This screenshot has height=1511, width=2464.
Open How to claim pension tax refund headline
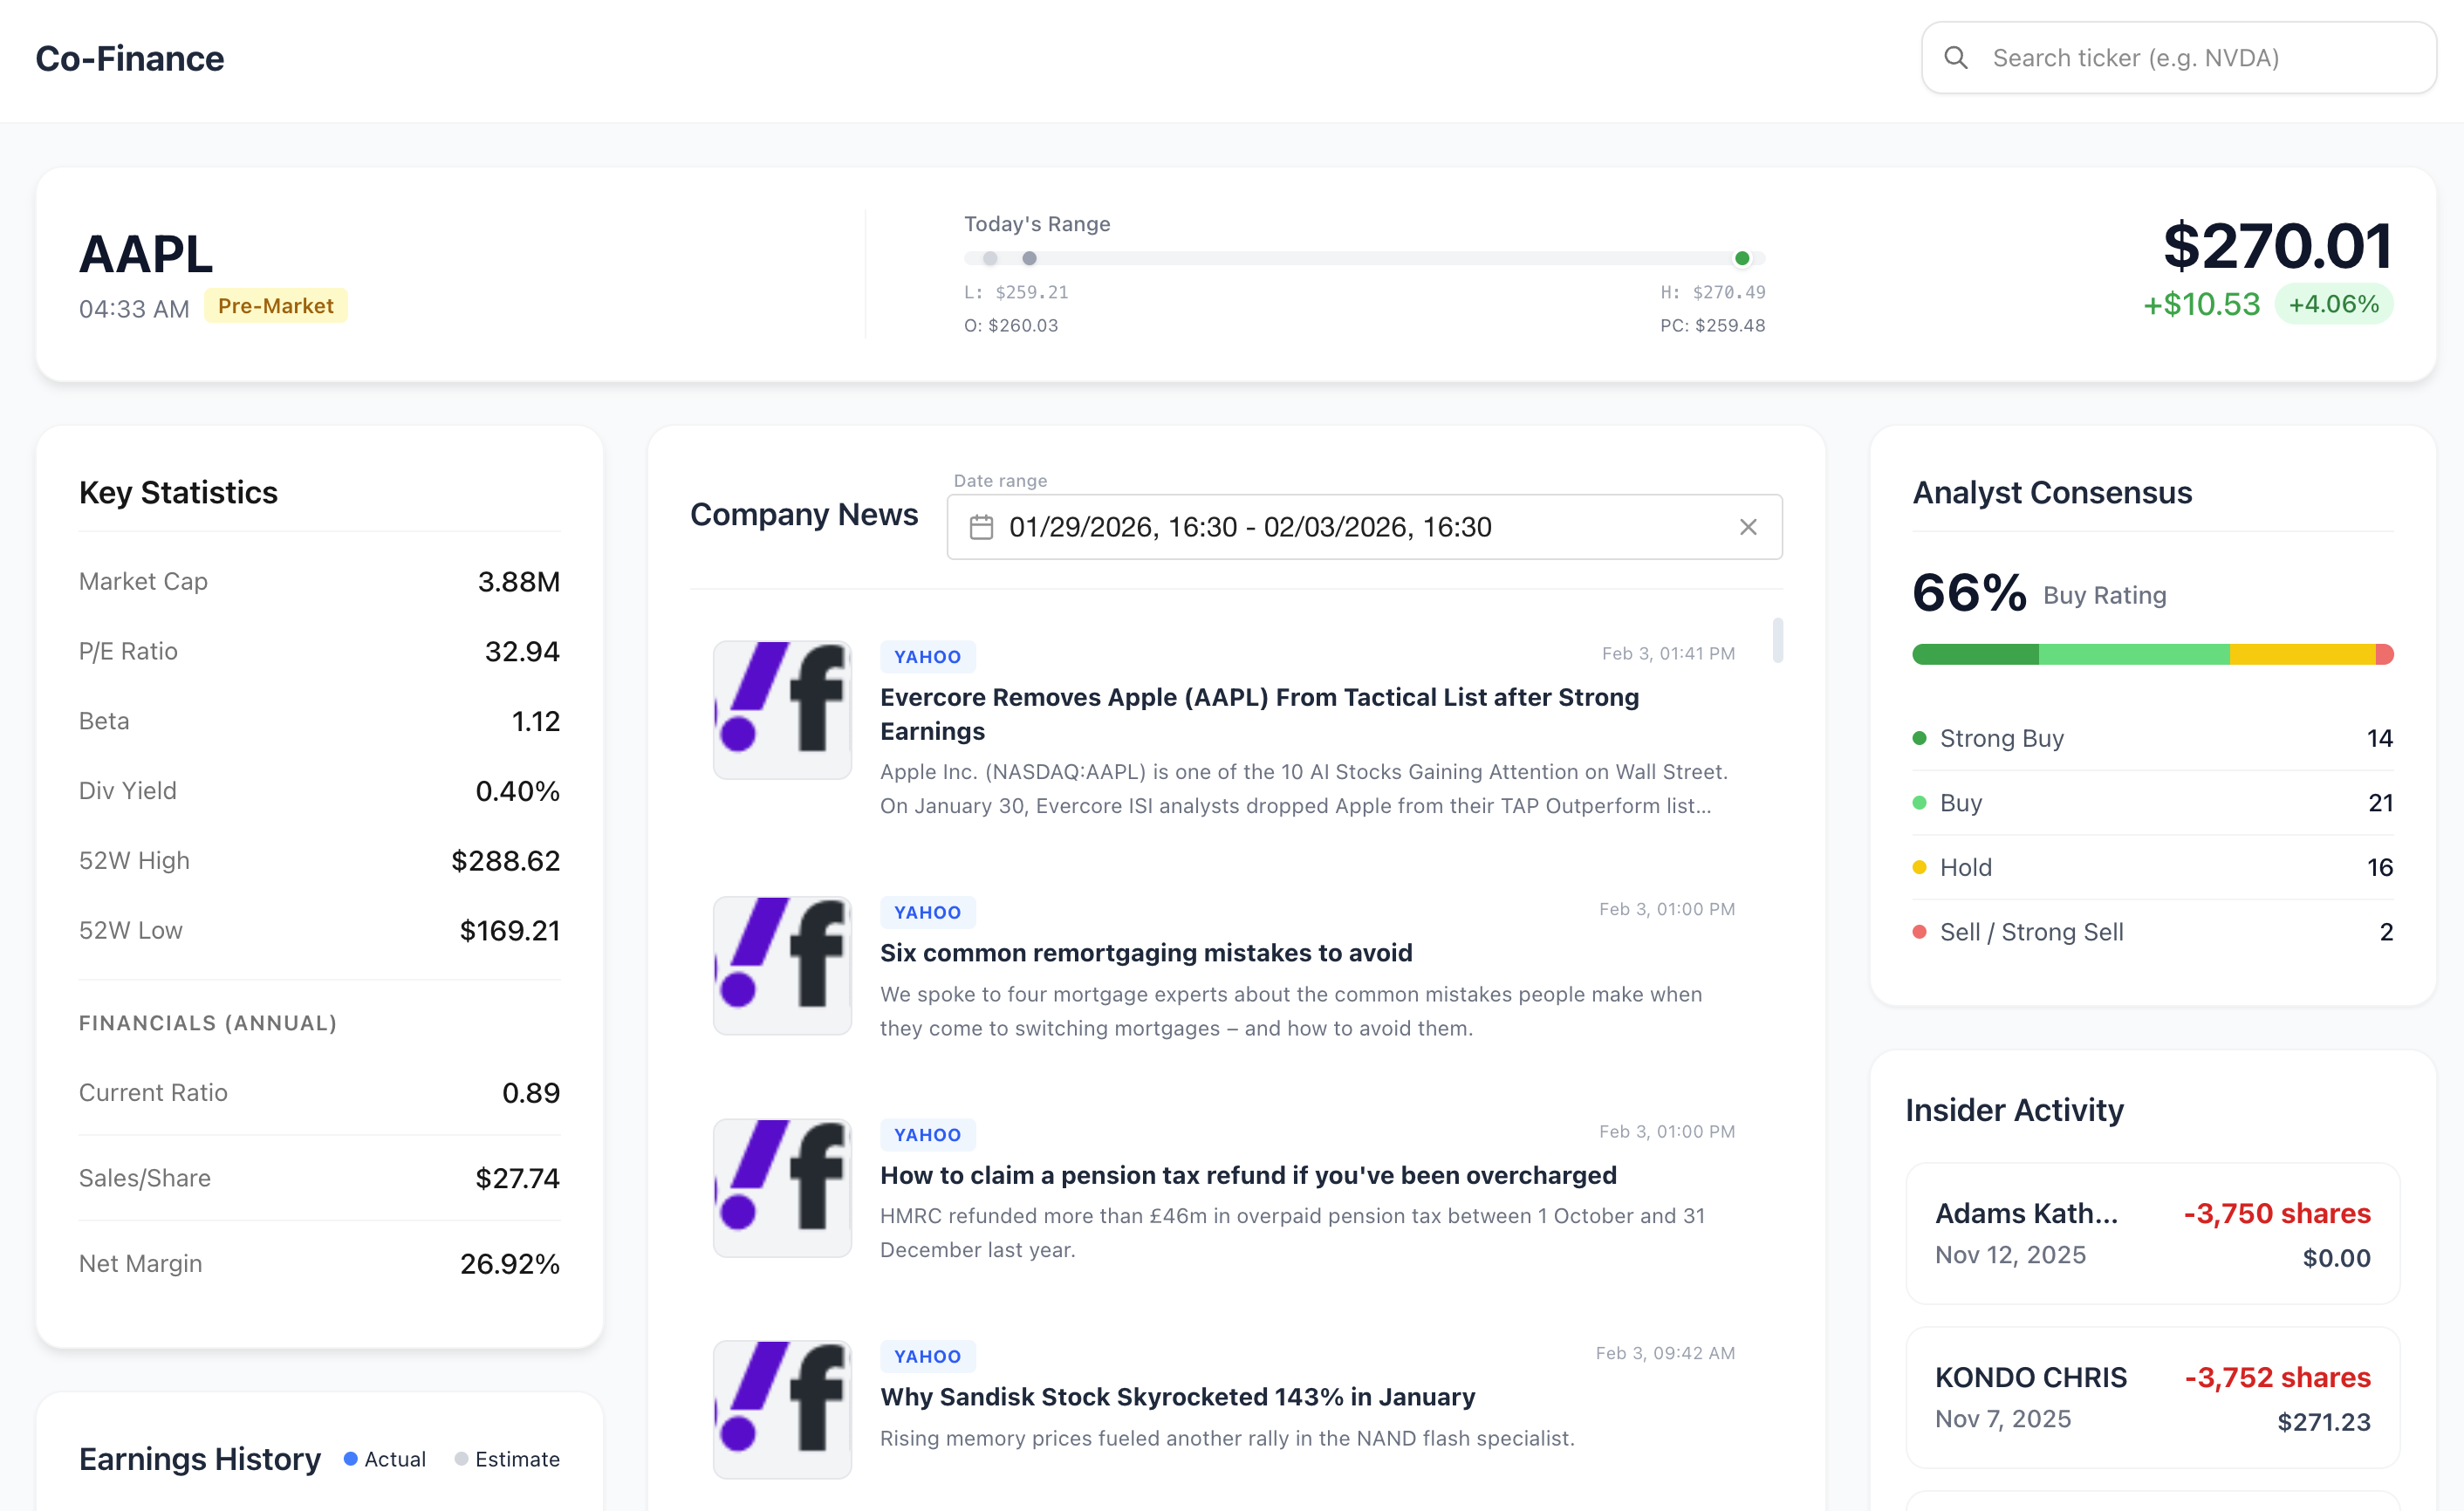(1247, 1175)
